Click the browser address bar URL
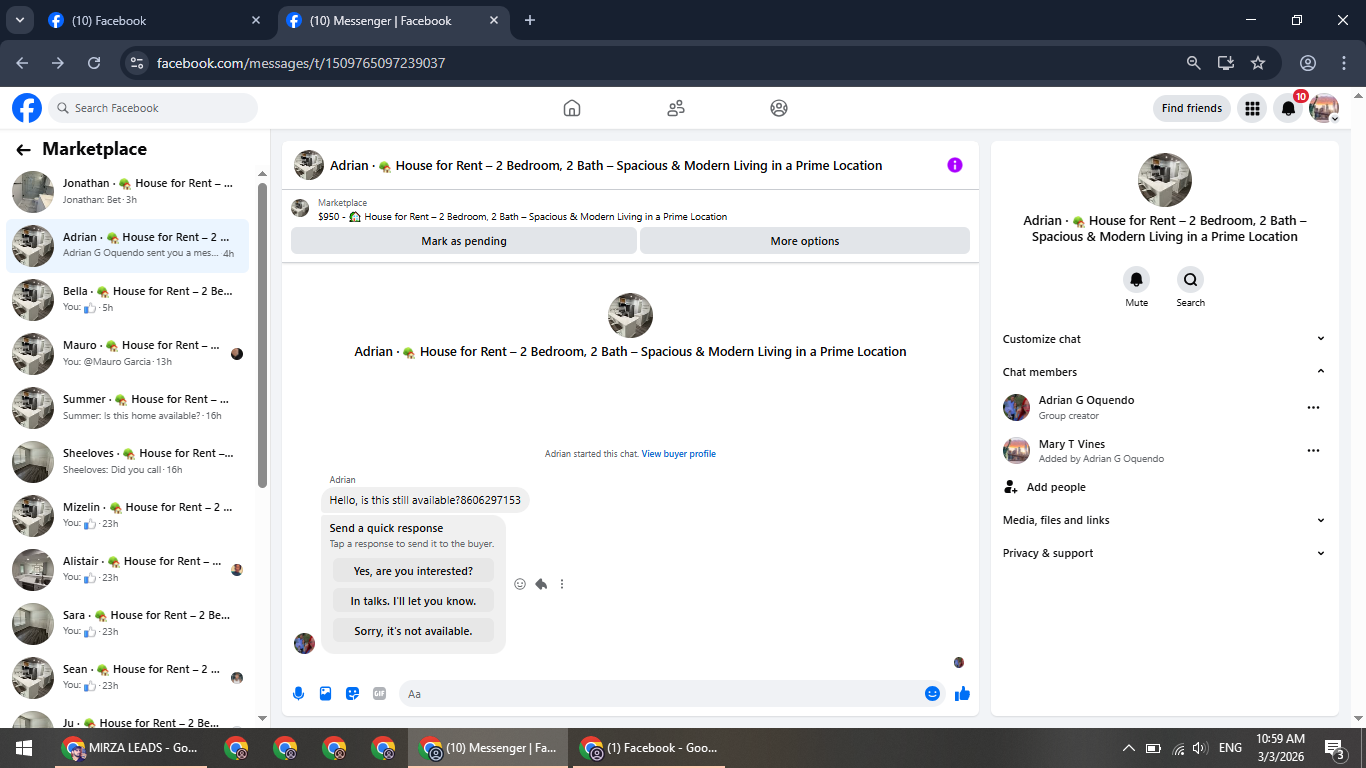This screenshot has width=1366, height=768. point(301,63)
